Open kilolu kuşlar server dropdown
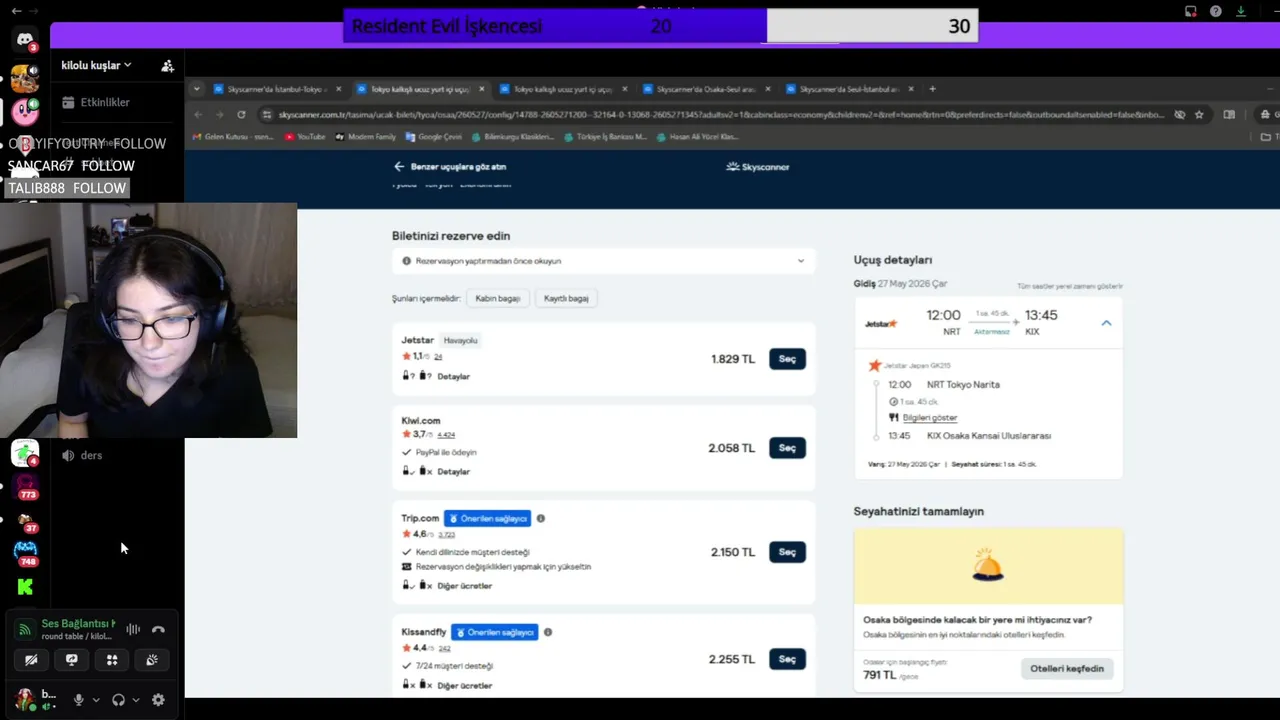This screenshot has height=720, width=1280. pyautogui.click(x=96, y=65)
